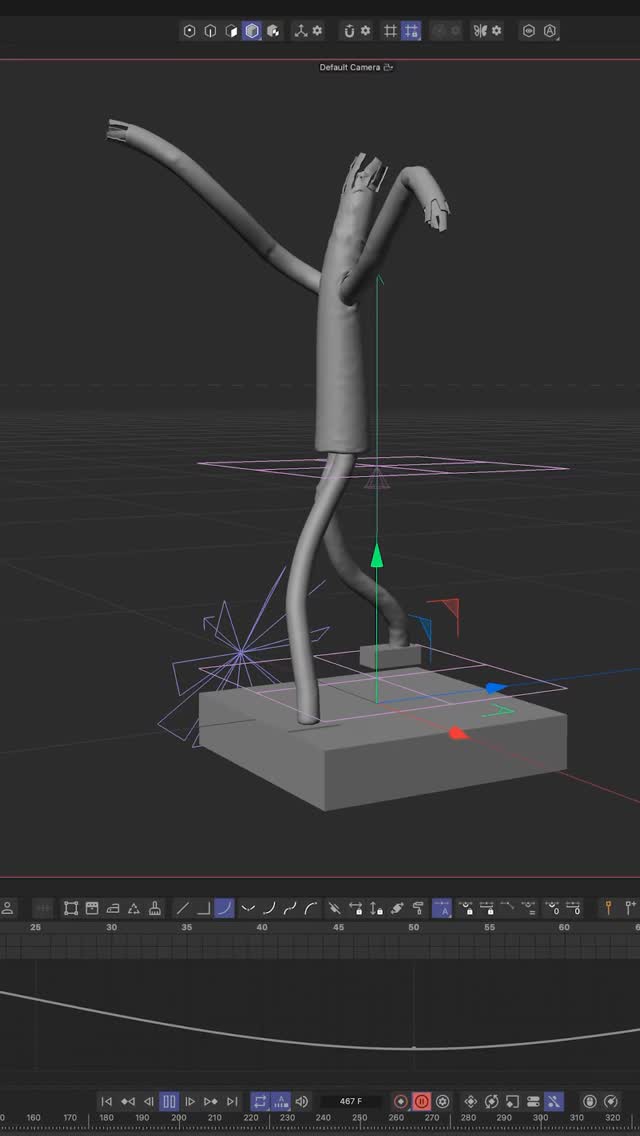This screenshot has width=640, height=1136.
Task: Click the paint roller icon
Action: 418,908
